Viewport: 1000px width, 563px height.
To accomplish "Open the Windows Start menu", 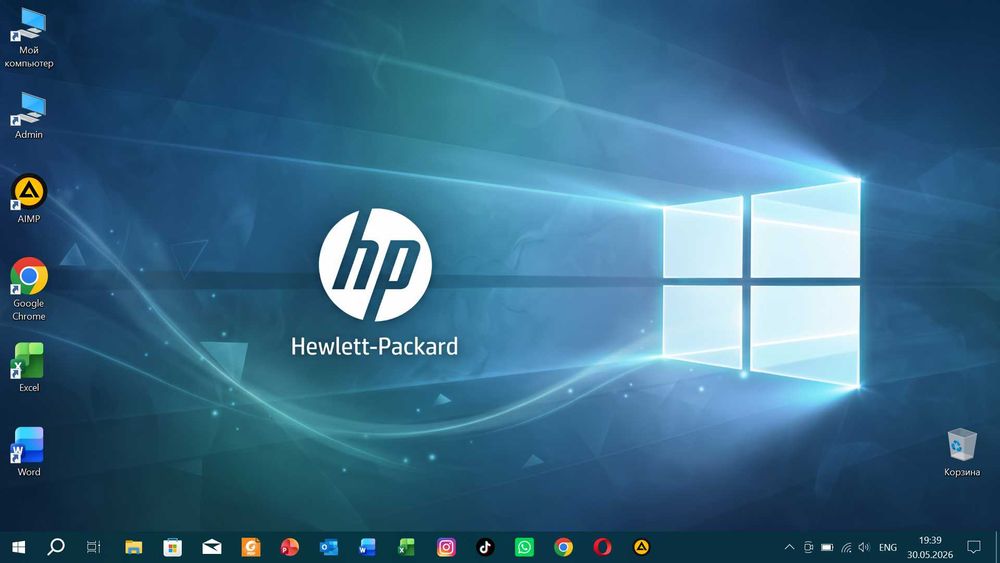I will pyautogui.click(x=18, y=547).
